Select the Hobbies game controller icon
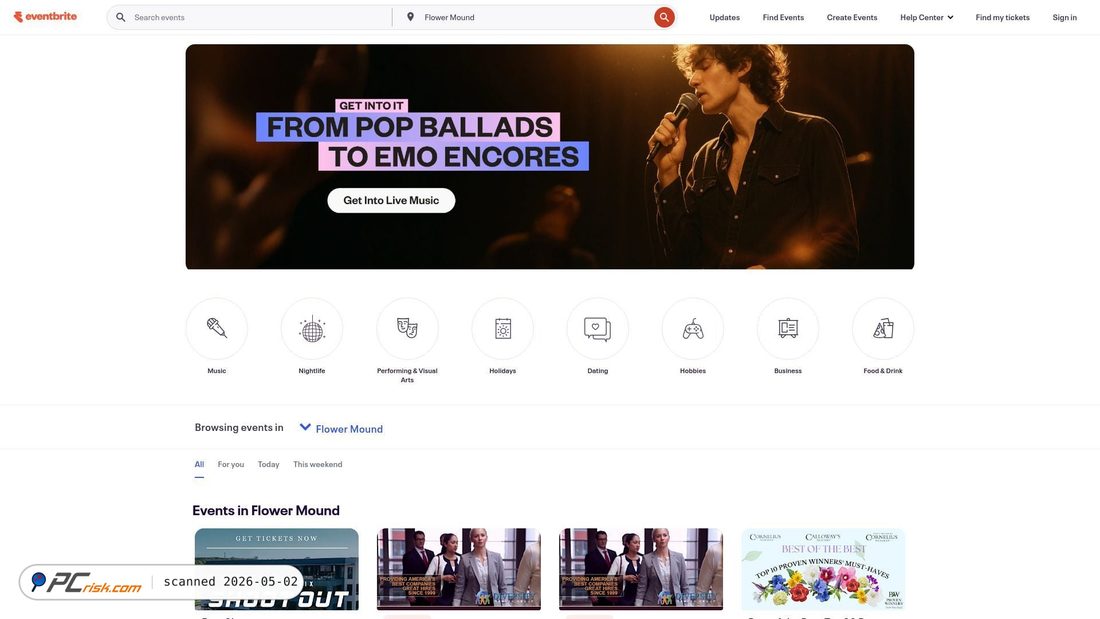Image resolution: width=1100 pixels, height=619 pixels. (x=692, y=328)
